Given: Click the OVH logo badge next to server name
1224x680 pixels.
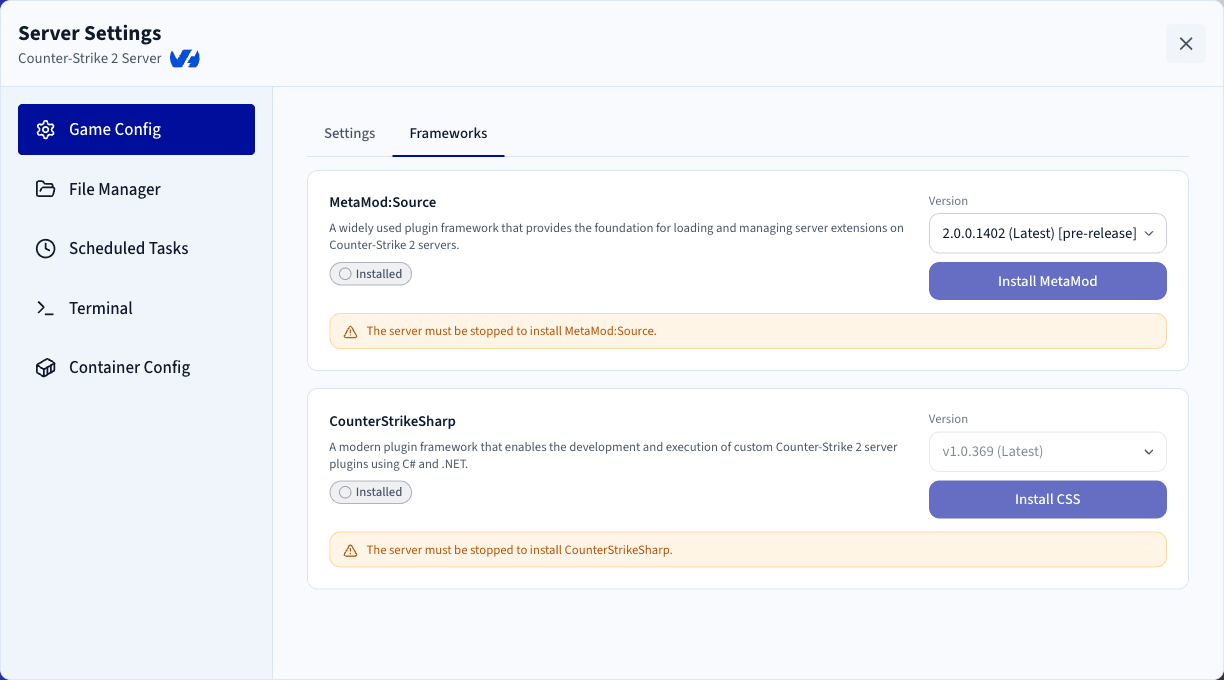Looking at the screenshot, I should [x=185, y=59].
